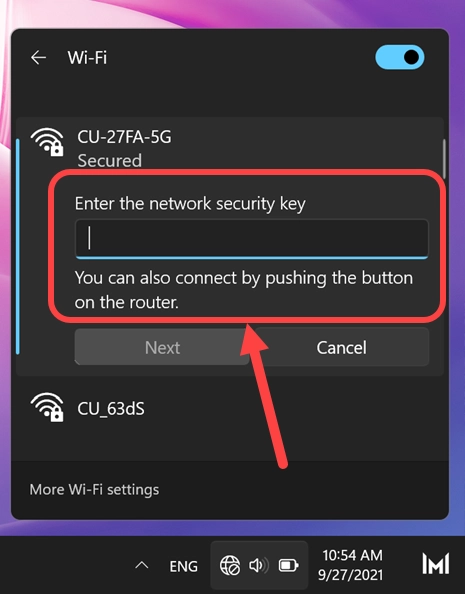Click the network list scrollbar

[x=444, y=159]
